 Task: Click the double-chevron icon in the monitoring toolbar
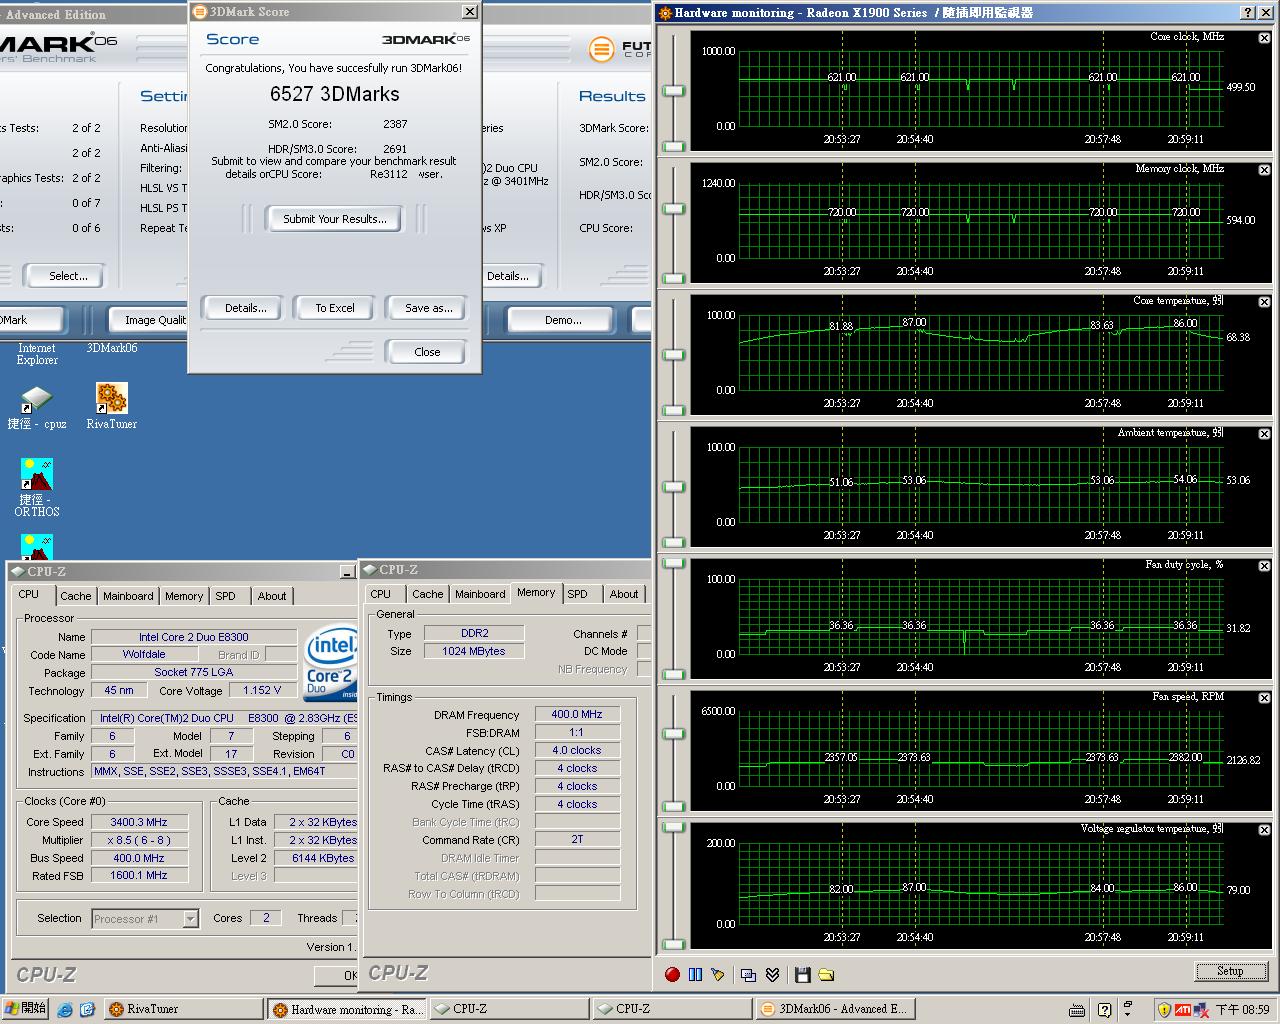(772, 974)
